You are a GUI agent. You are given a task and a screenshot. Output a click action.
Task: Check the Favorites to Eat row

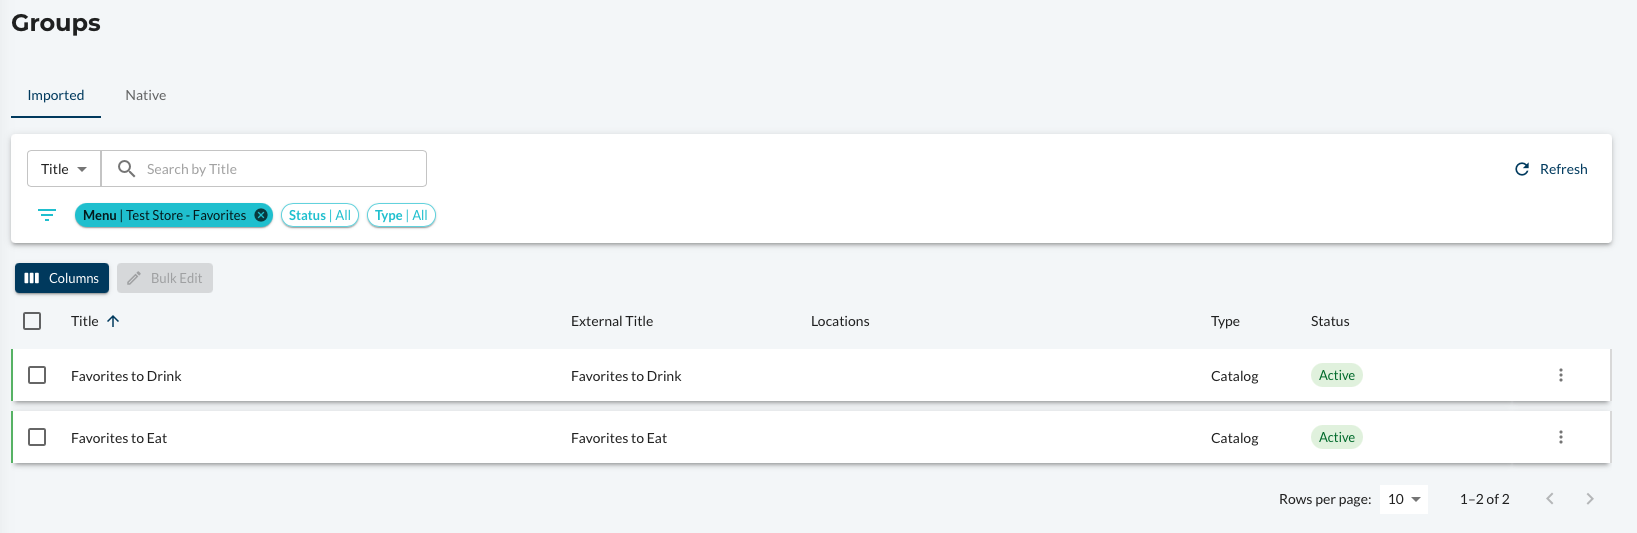pos(37,437)
